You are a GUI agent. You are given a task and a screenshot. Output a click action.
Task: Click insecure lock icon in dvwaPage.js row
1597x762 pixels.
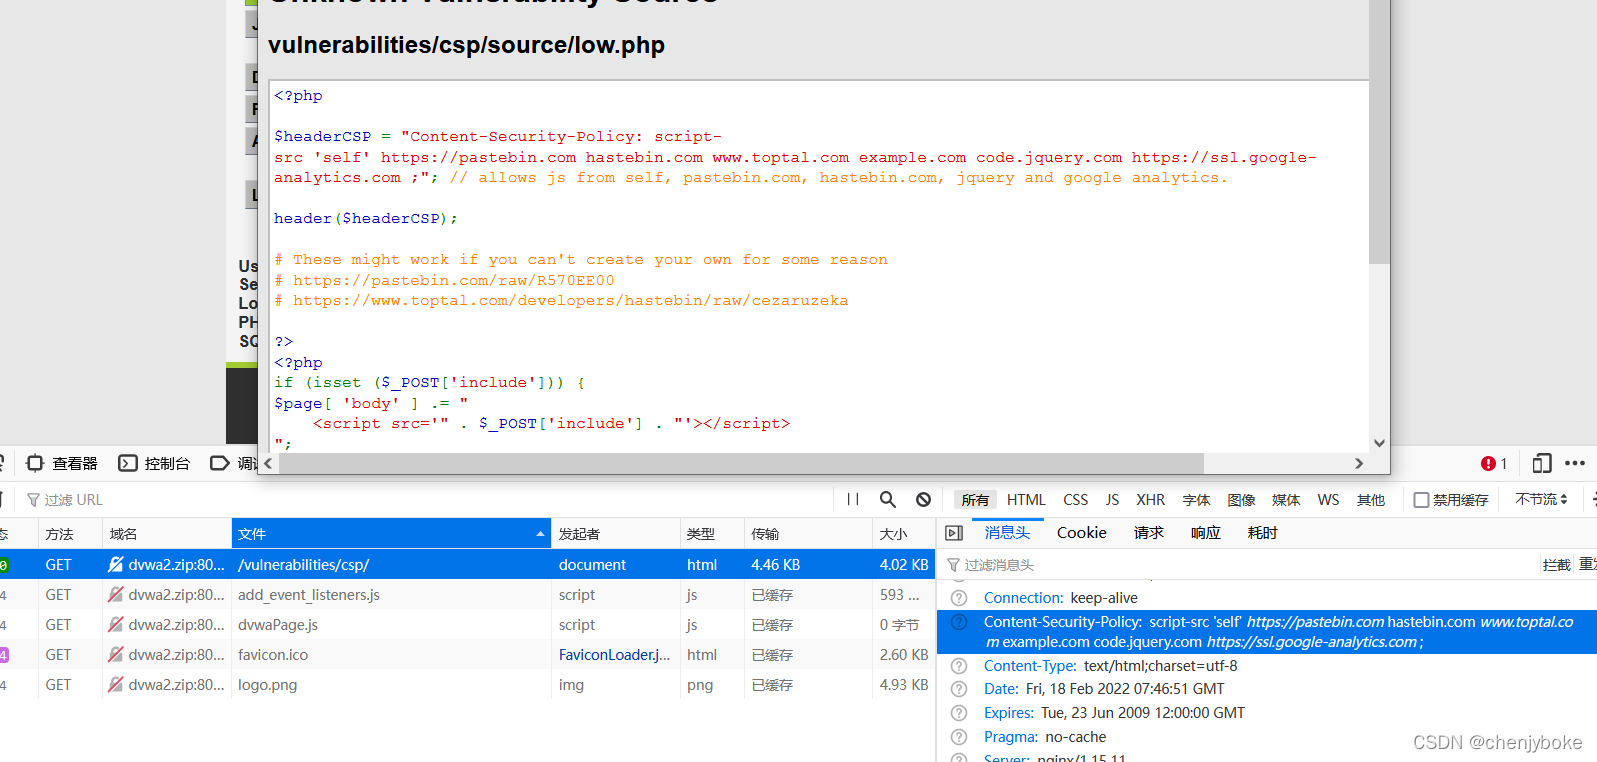pyautogui.click(x=116, y=624)
